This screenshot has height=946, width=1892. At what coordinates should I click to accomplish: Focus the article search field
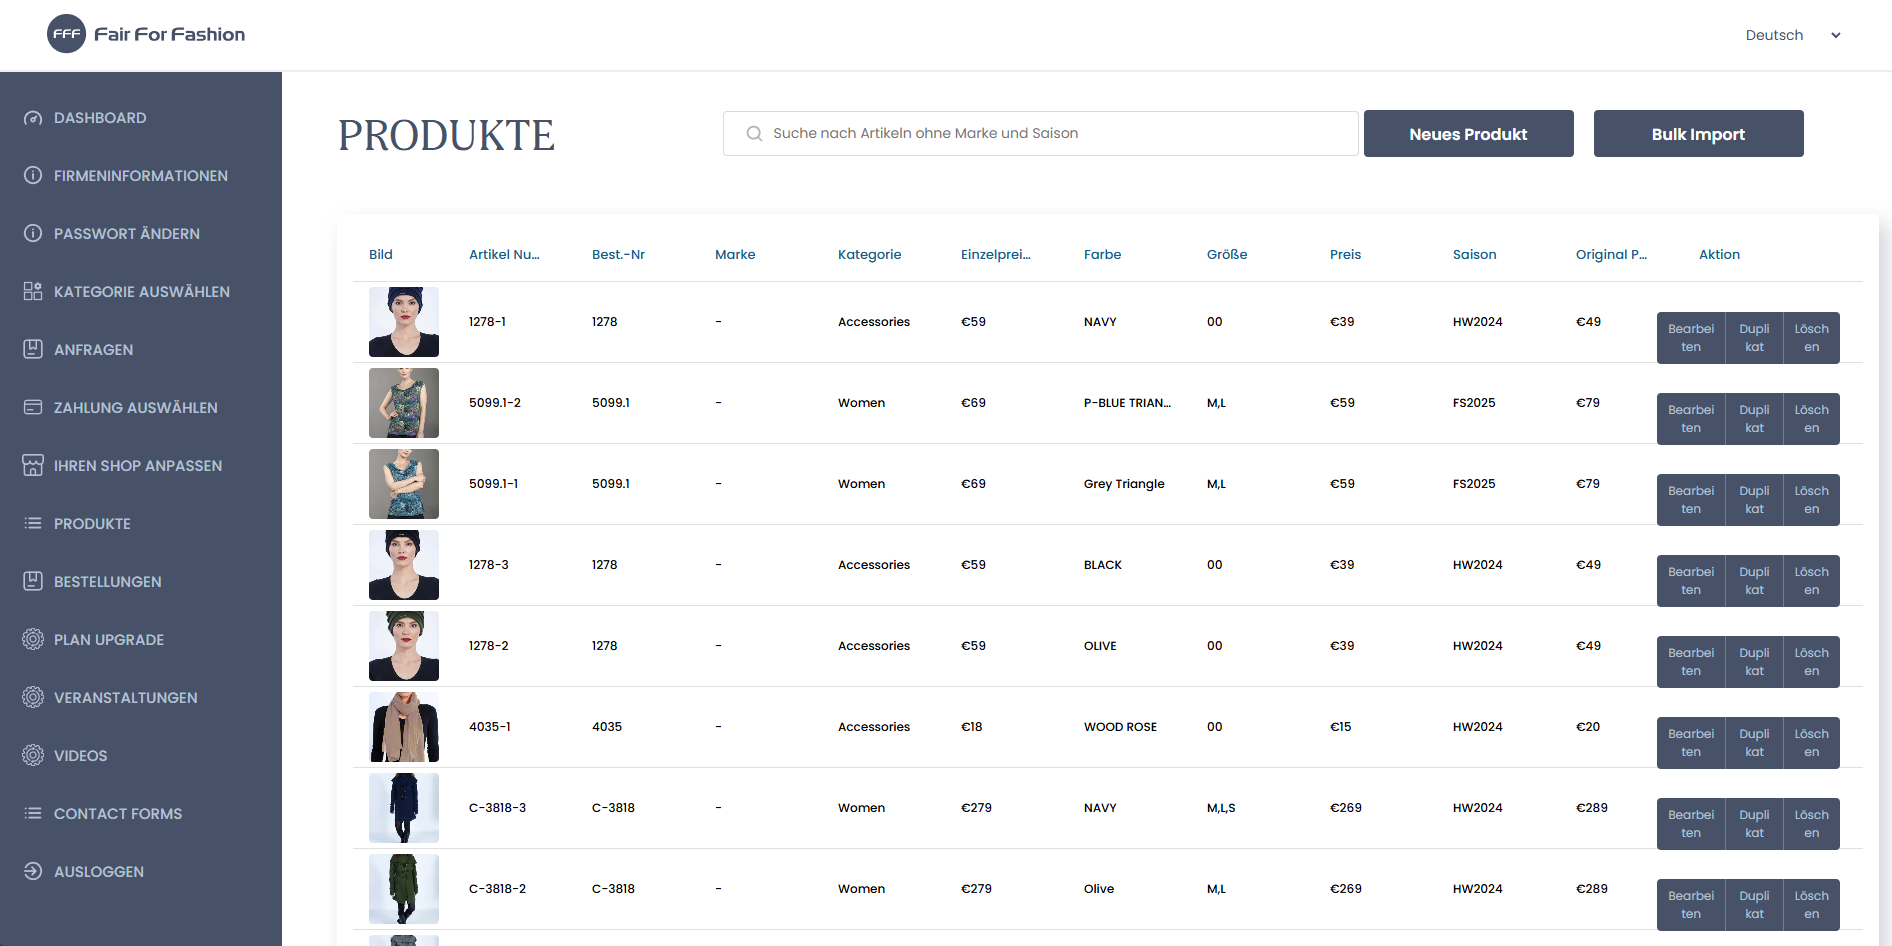coord(1040,134)
